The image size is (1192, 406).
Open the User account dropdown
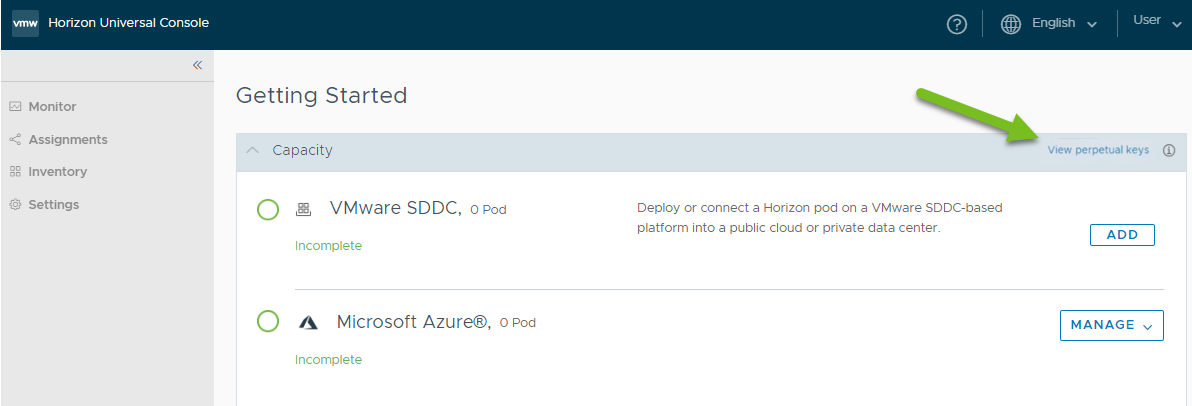[1157, 21]
